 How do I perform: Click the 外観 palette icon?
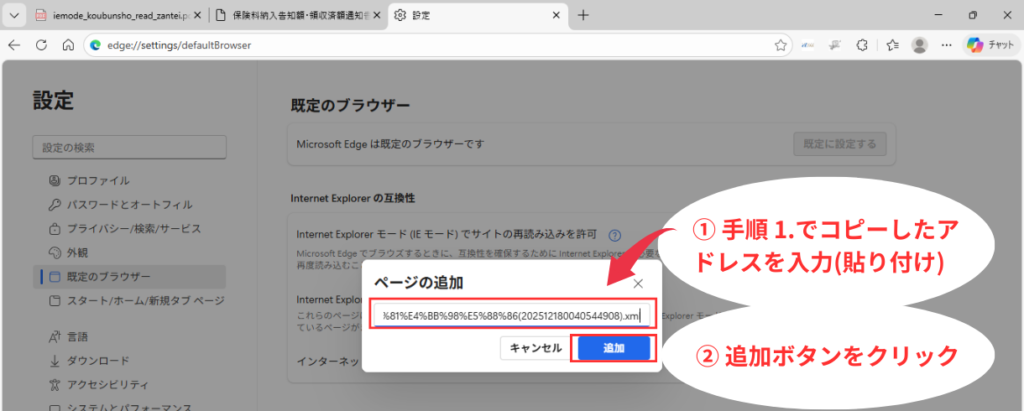[55, 252]
